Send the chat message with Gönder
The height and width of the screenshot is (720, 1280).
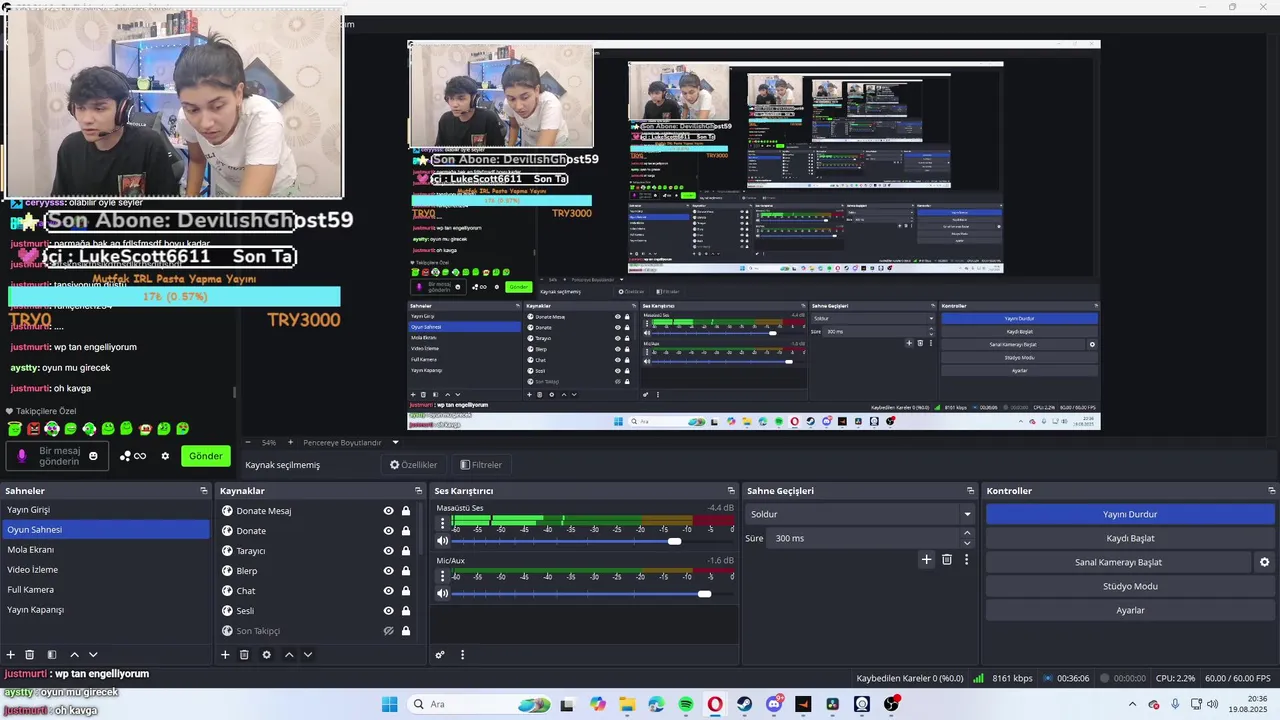206,456
